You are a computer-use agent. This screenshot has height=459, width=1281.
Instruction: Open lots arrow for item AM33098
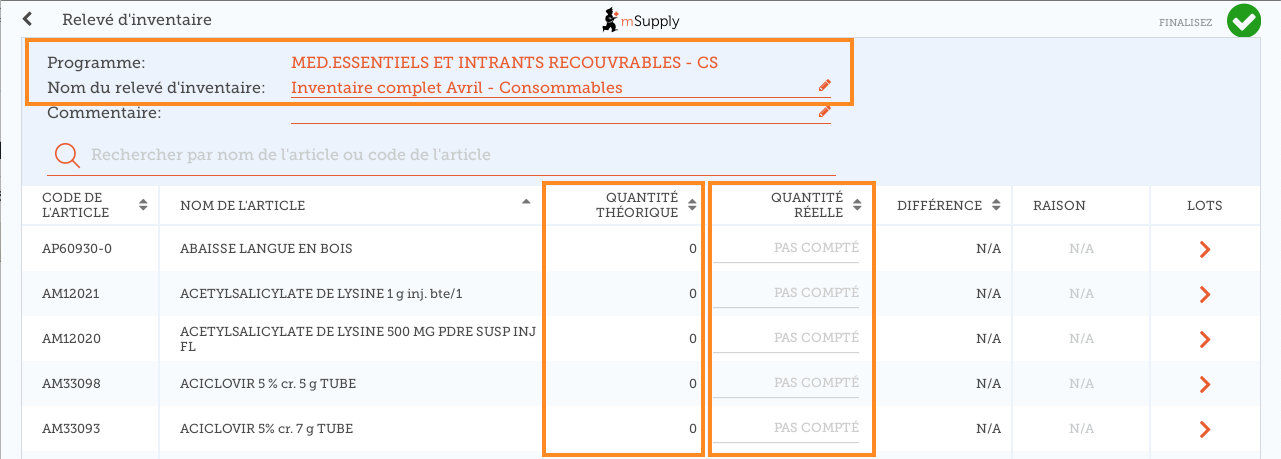(x=1204, y=384)
